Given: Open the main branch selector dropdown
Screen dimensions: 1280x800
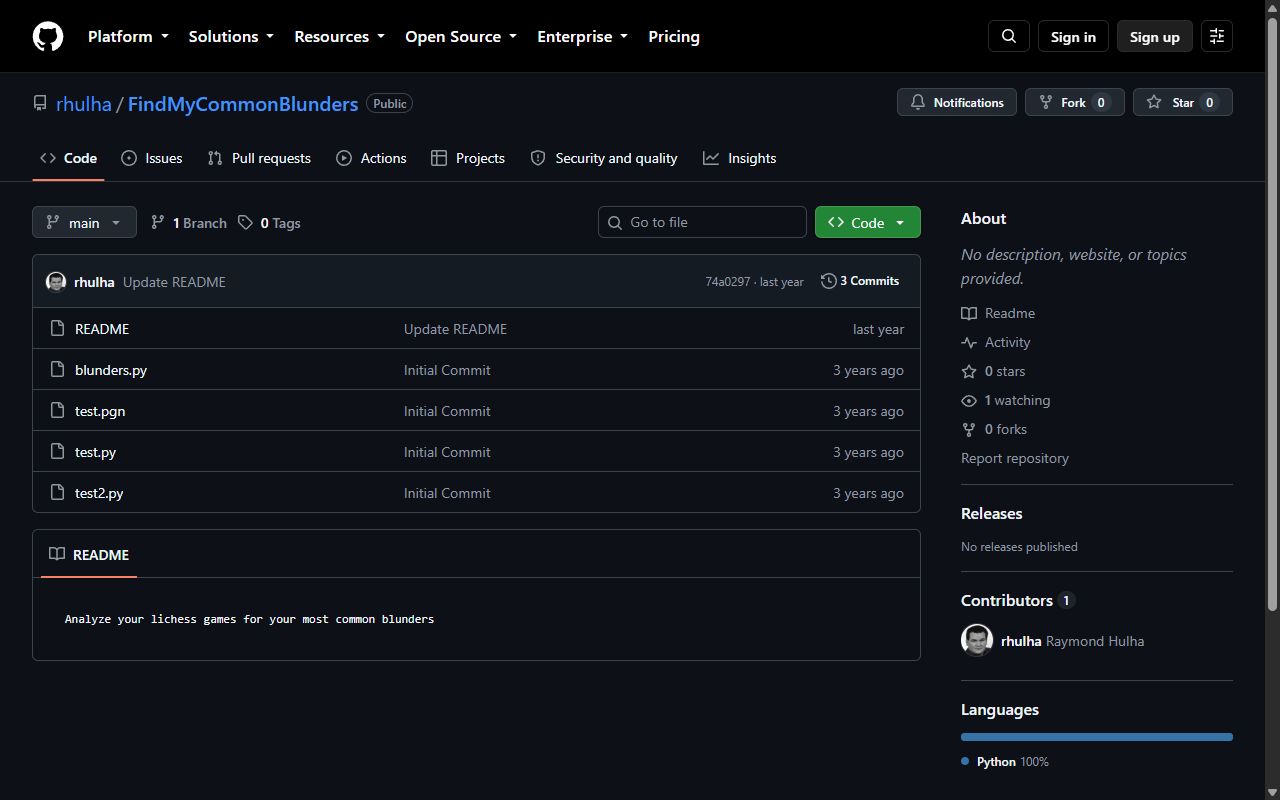Looking at the screenshot, I should 84,222.
